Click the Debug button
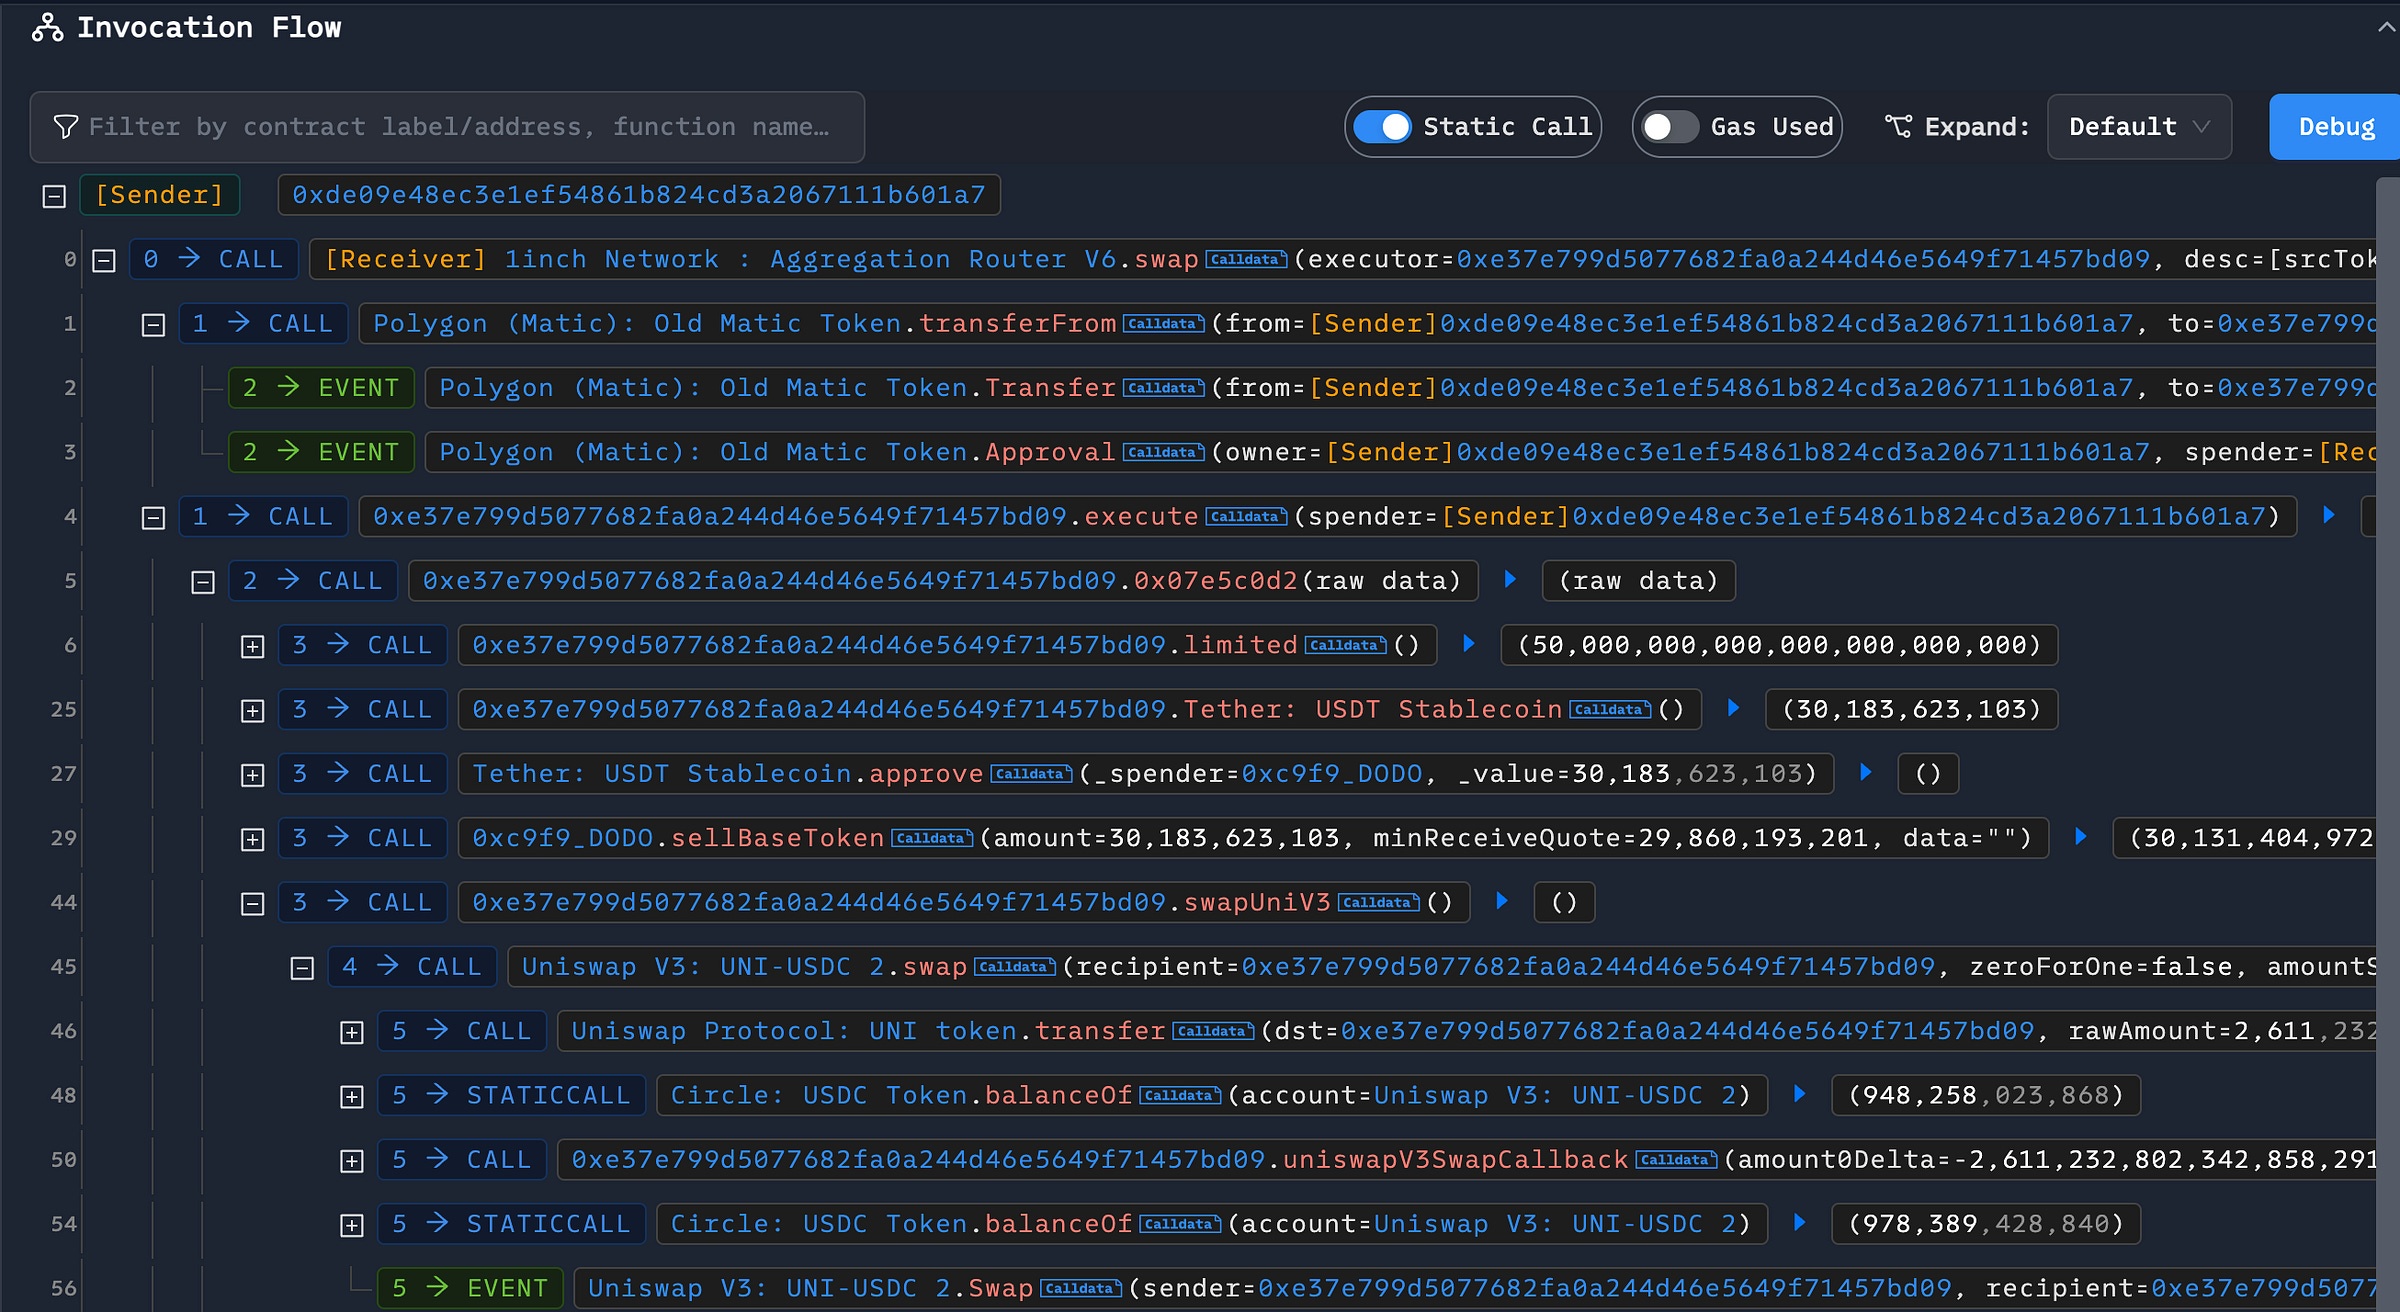This screenshot has width=2400, height=1312. coord(2334,126)
